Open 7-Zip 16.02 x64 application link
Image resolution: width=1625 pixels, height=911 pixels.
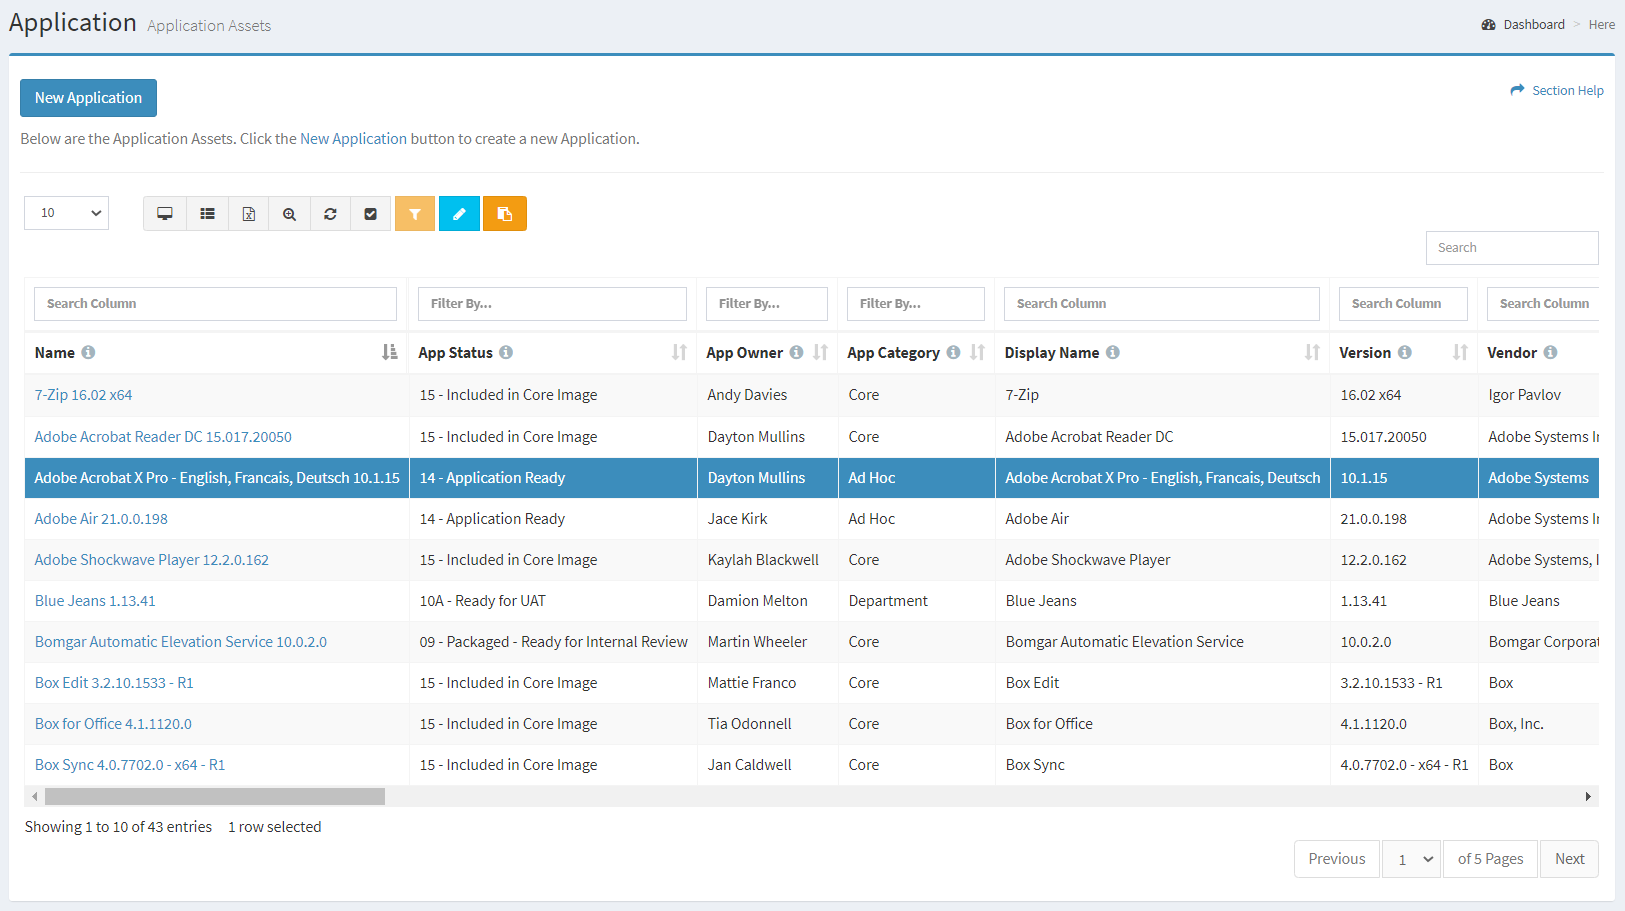[83, 395]
